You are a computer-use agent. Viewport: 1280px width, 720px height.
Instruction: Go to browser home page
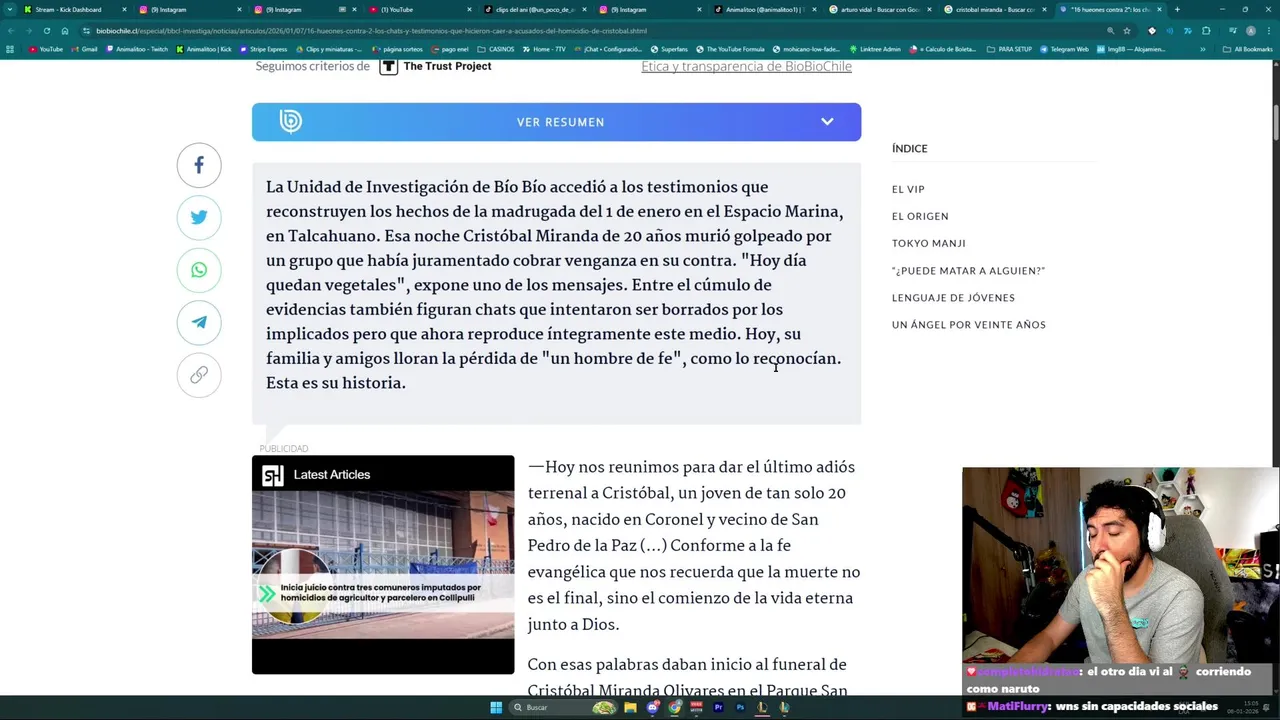coord(64,31)
